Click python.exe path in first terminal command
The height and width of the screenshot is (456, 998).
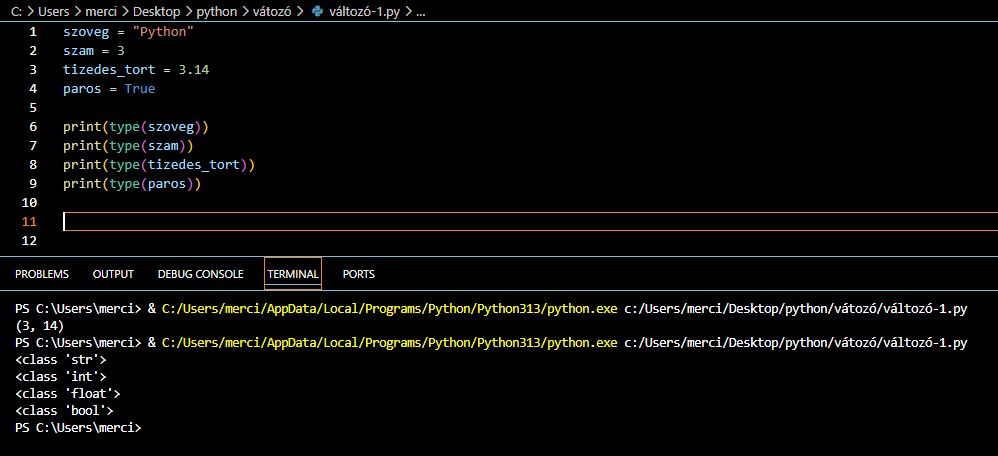point(389,309)
